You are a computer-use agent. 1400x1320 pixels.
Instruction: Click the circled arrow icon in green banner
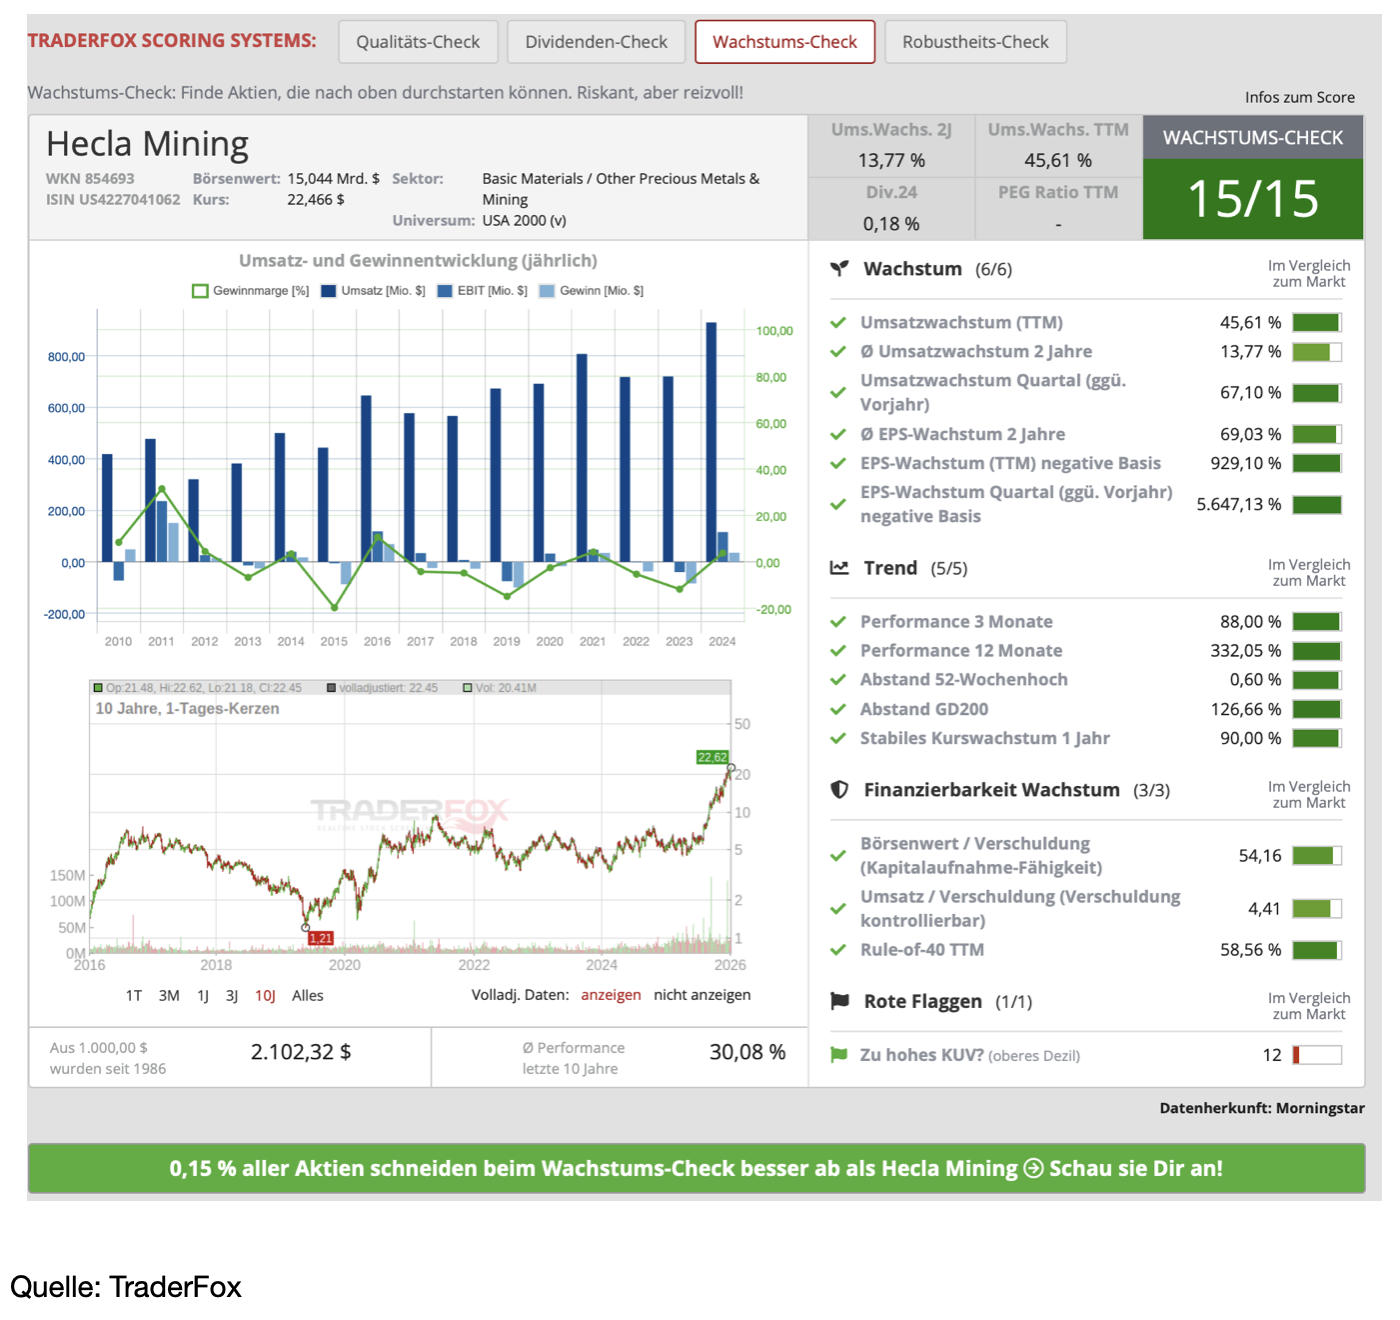pyautogui.click(x=1033, y=1168)
